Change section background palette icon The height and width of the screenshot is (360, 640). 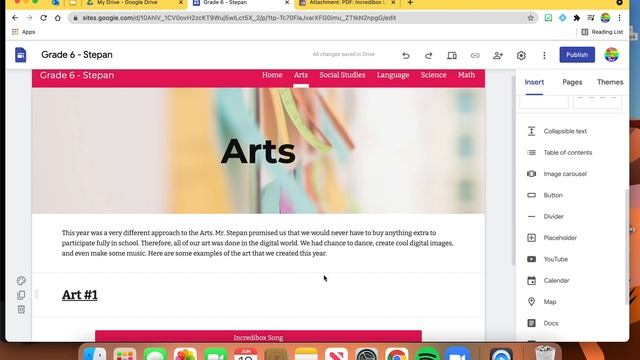coord(21,280)
